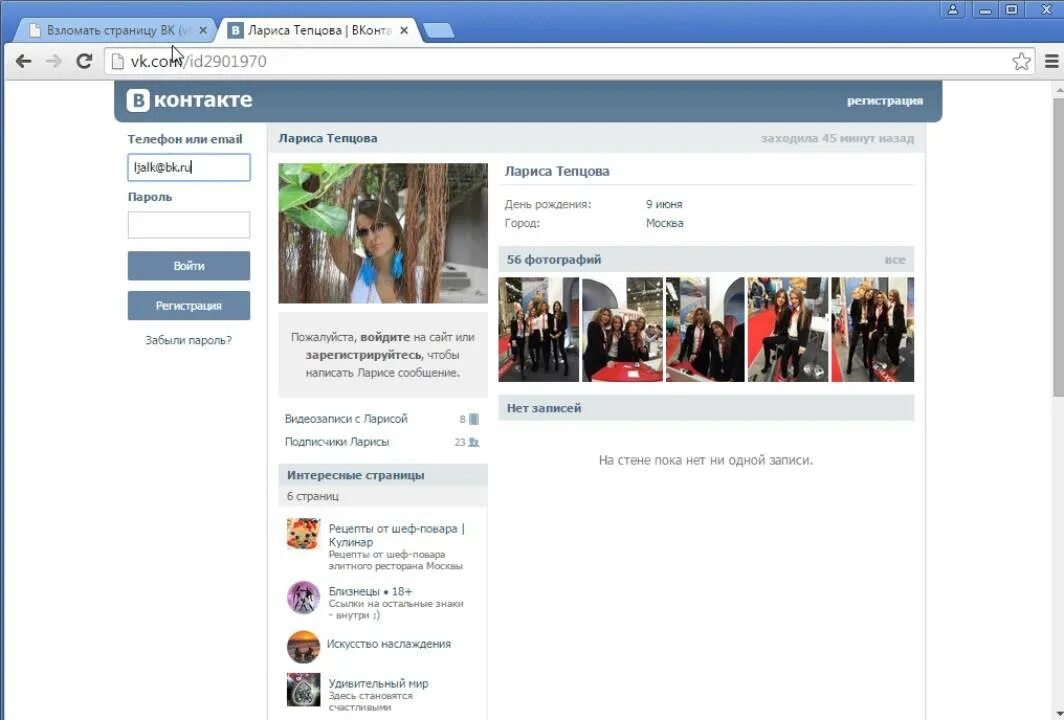Open Удивительный мир page avatar
This screenshot has height=720, width=1064.
coord(303,689)
